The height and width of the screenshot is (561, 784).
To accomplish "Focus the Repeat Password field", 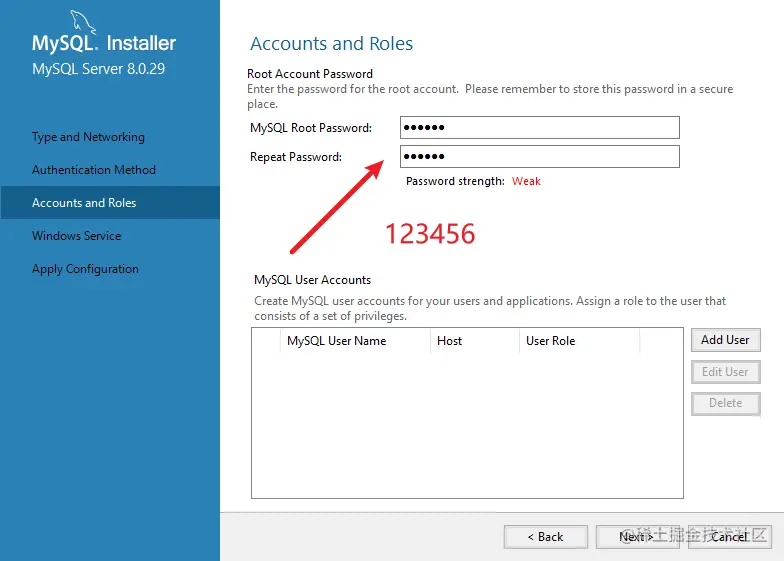I will (540, 156).
